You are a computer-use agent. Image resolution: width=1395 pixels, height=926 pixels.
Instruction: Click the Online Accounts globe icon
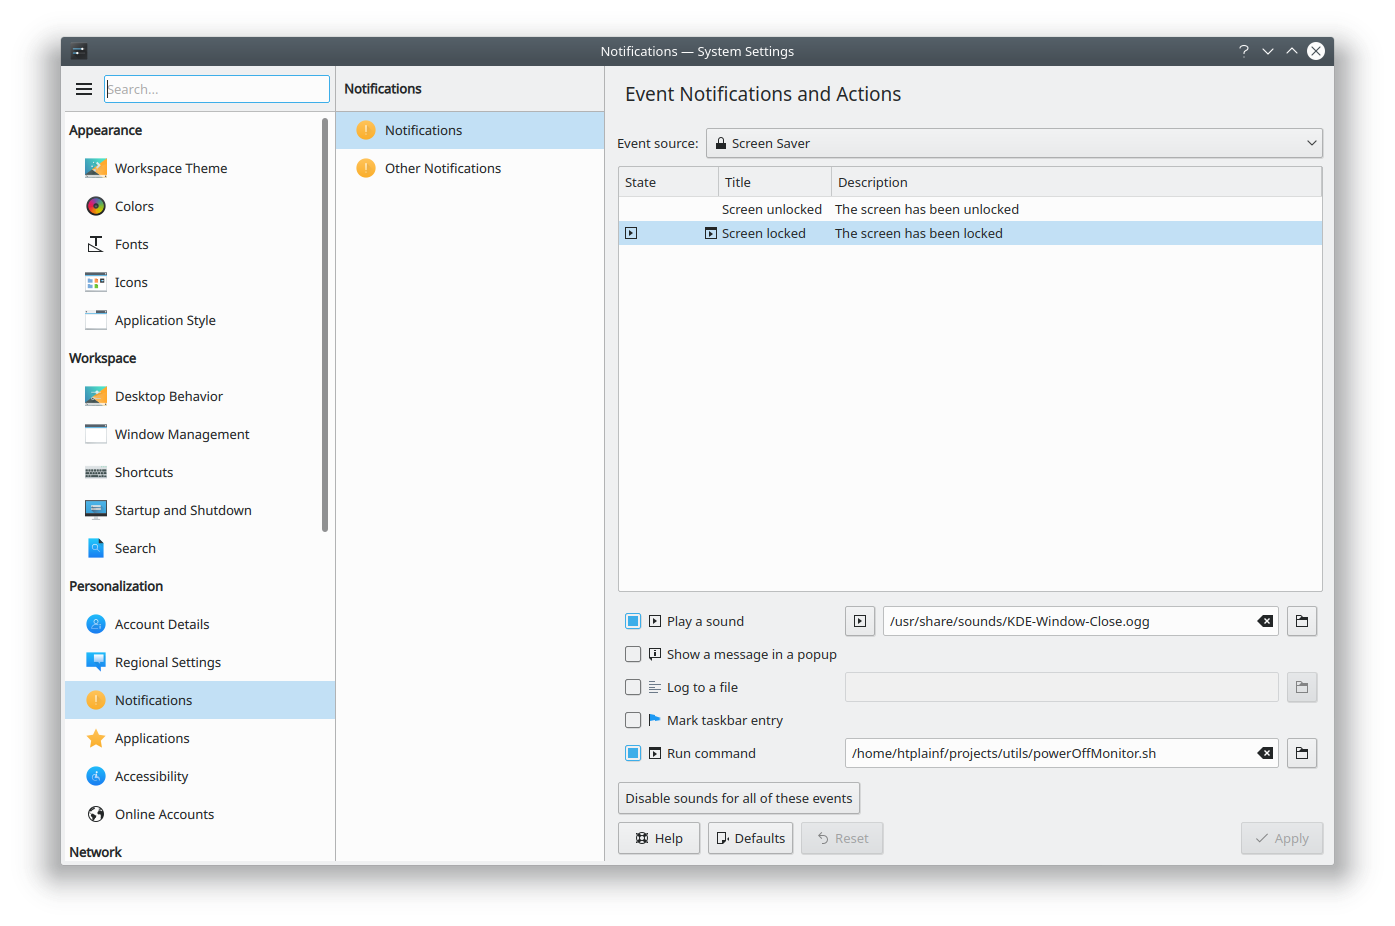[x=96, y=814]
